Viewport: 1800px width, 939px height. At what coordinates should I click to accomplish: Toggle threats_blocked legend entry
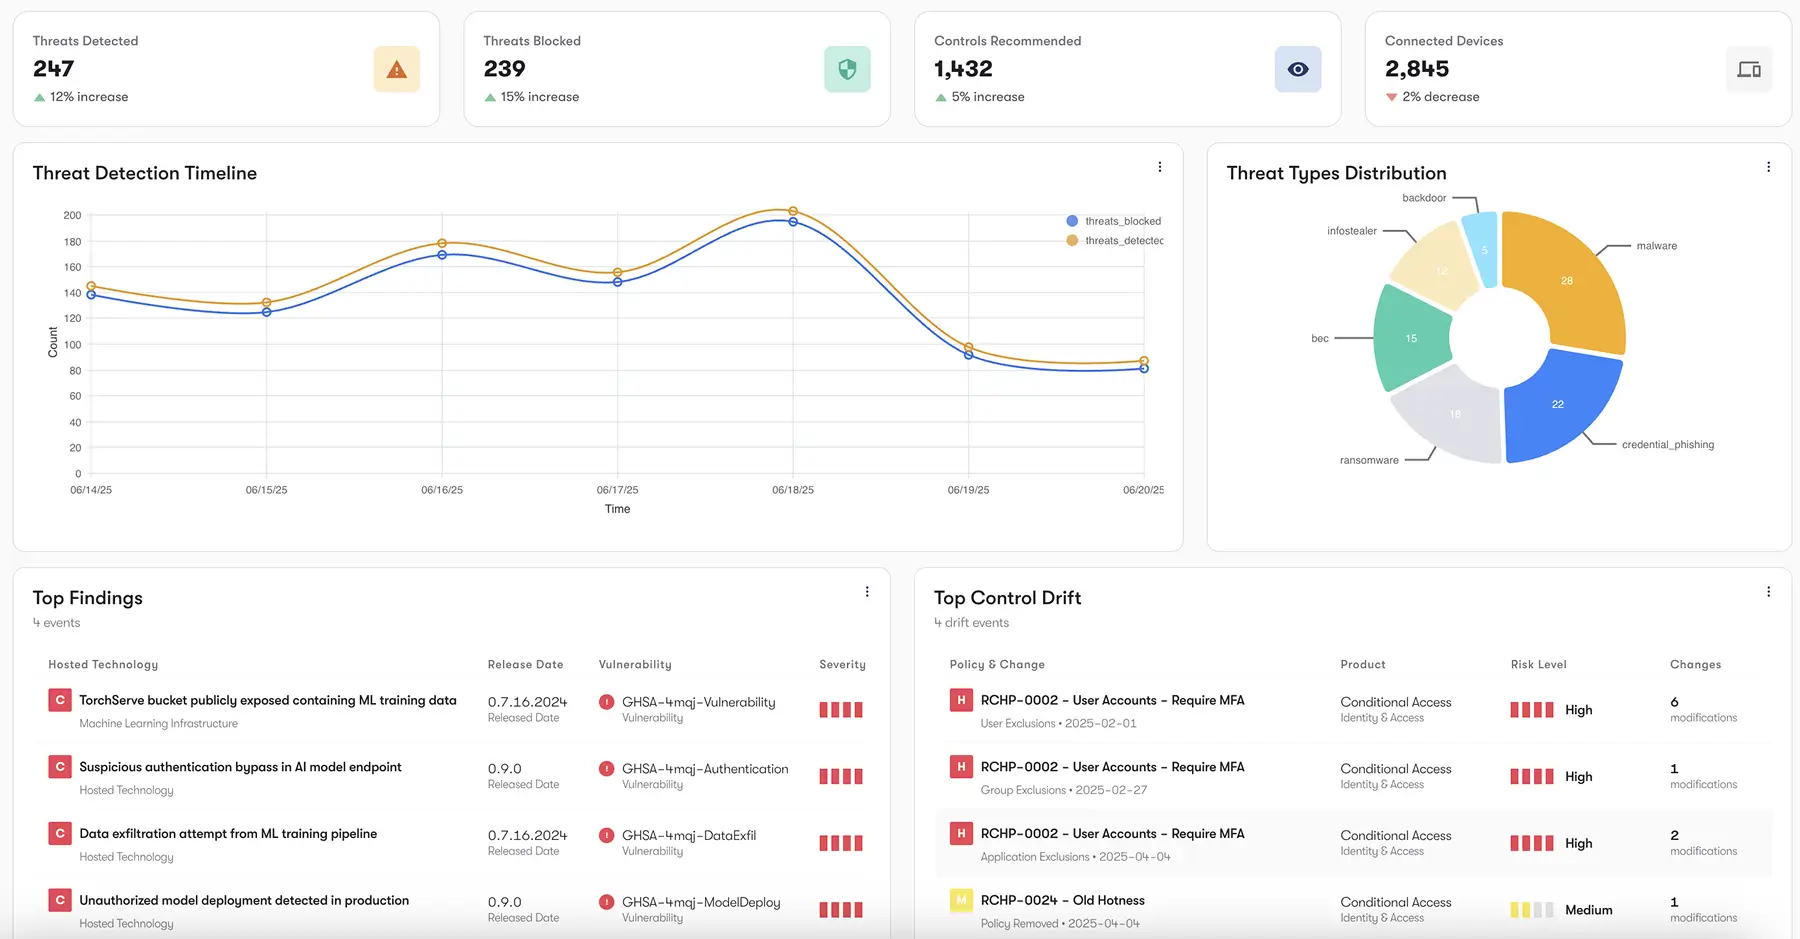[1114, 221]
